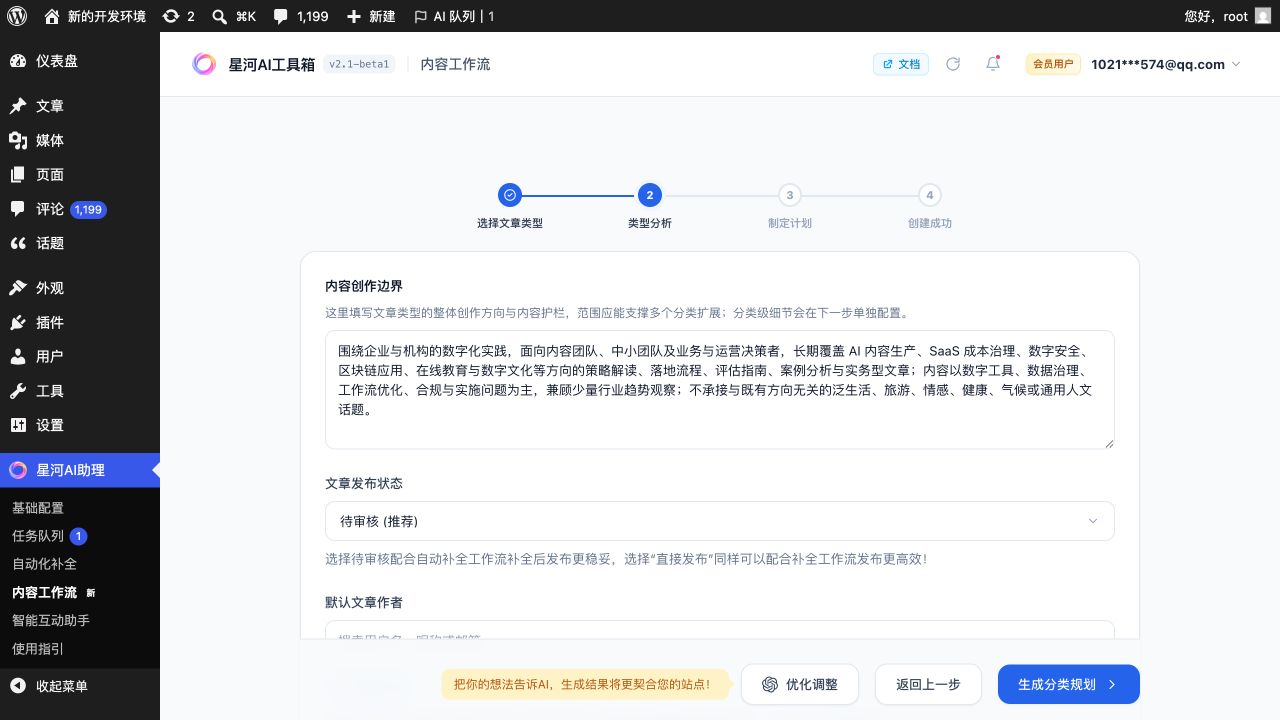Click the 外观 brush icon

point(18,288)
